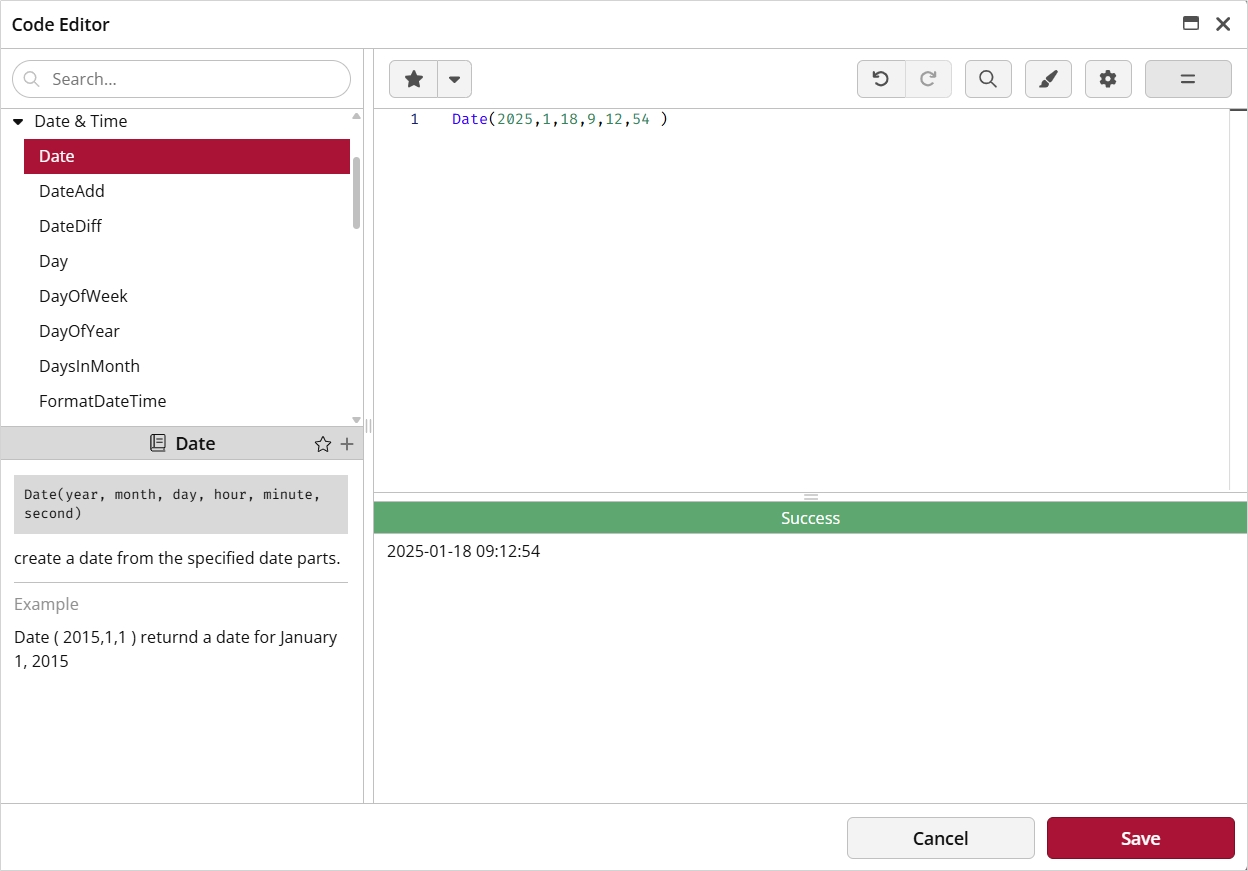The image size is (1248, 871).
Task: Click the favorites star toolbar button
Action: click(x=413, y=79)
